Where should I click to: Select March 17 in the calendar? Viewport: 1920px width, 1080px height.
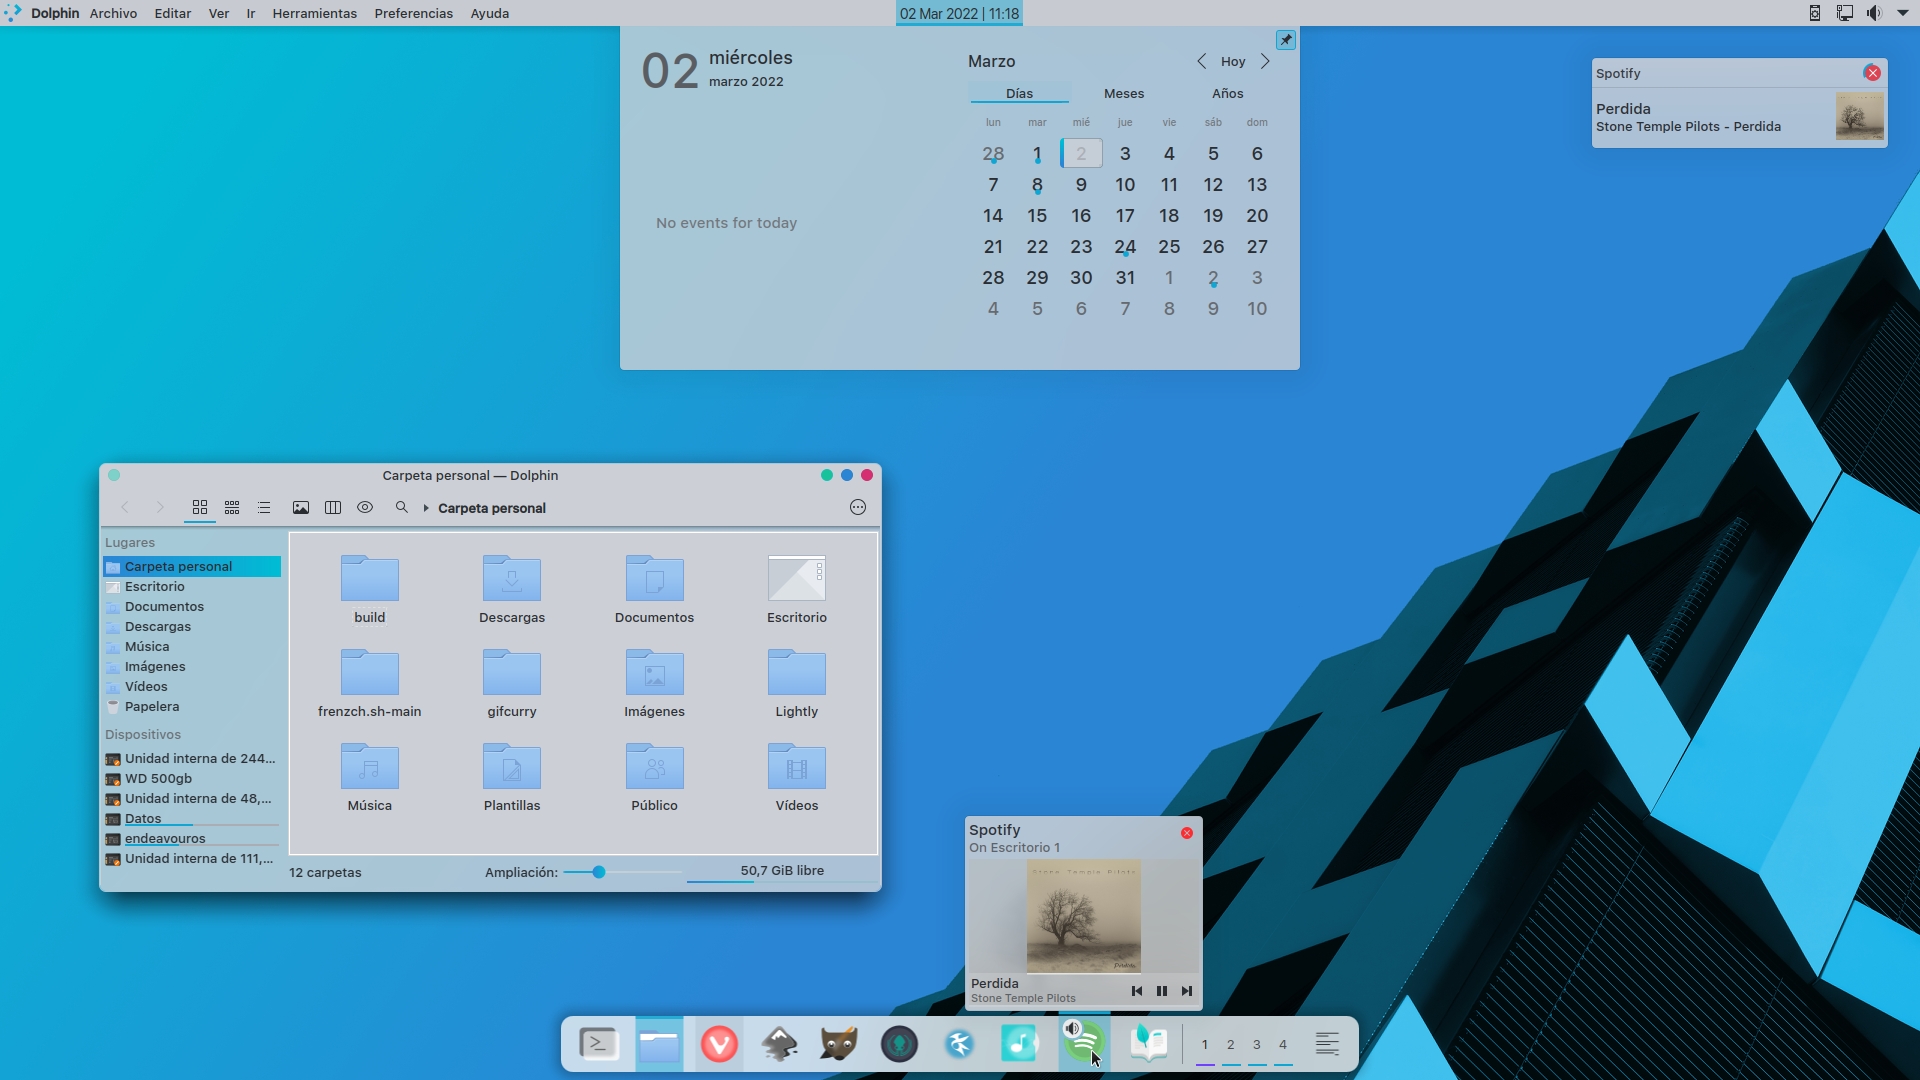click(1125, 216)
